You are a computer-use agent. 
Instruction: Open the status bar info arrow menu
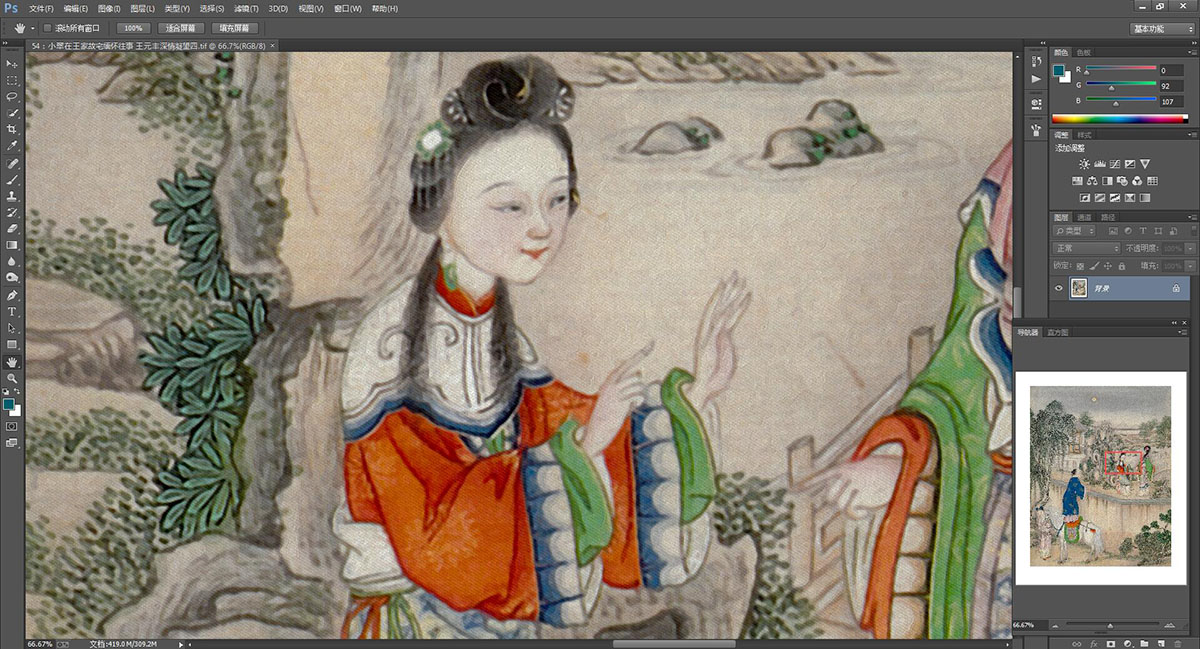coord(180,644)
